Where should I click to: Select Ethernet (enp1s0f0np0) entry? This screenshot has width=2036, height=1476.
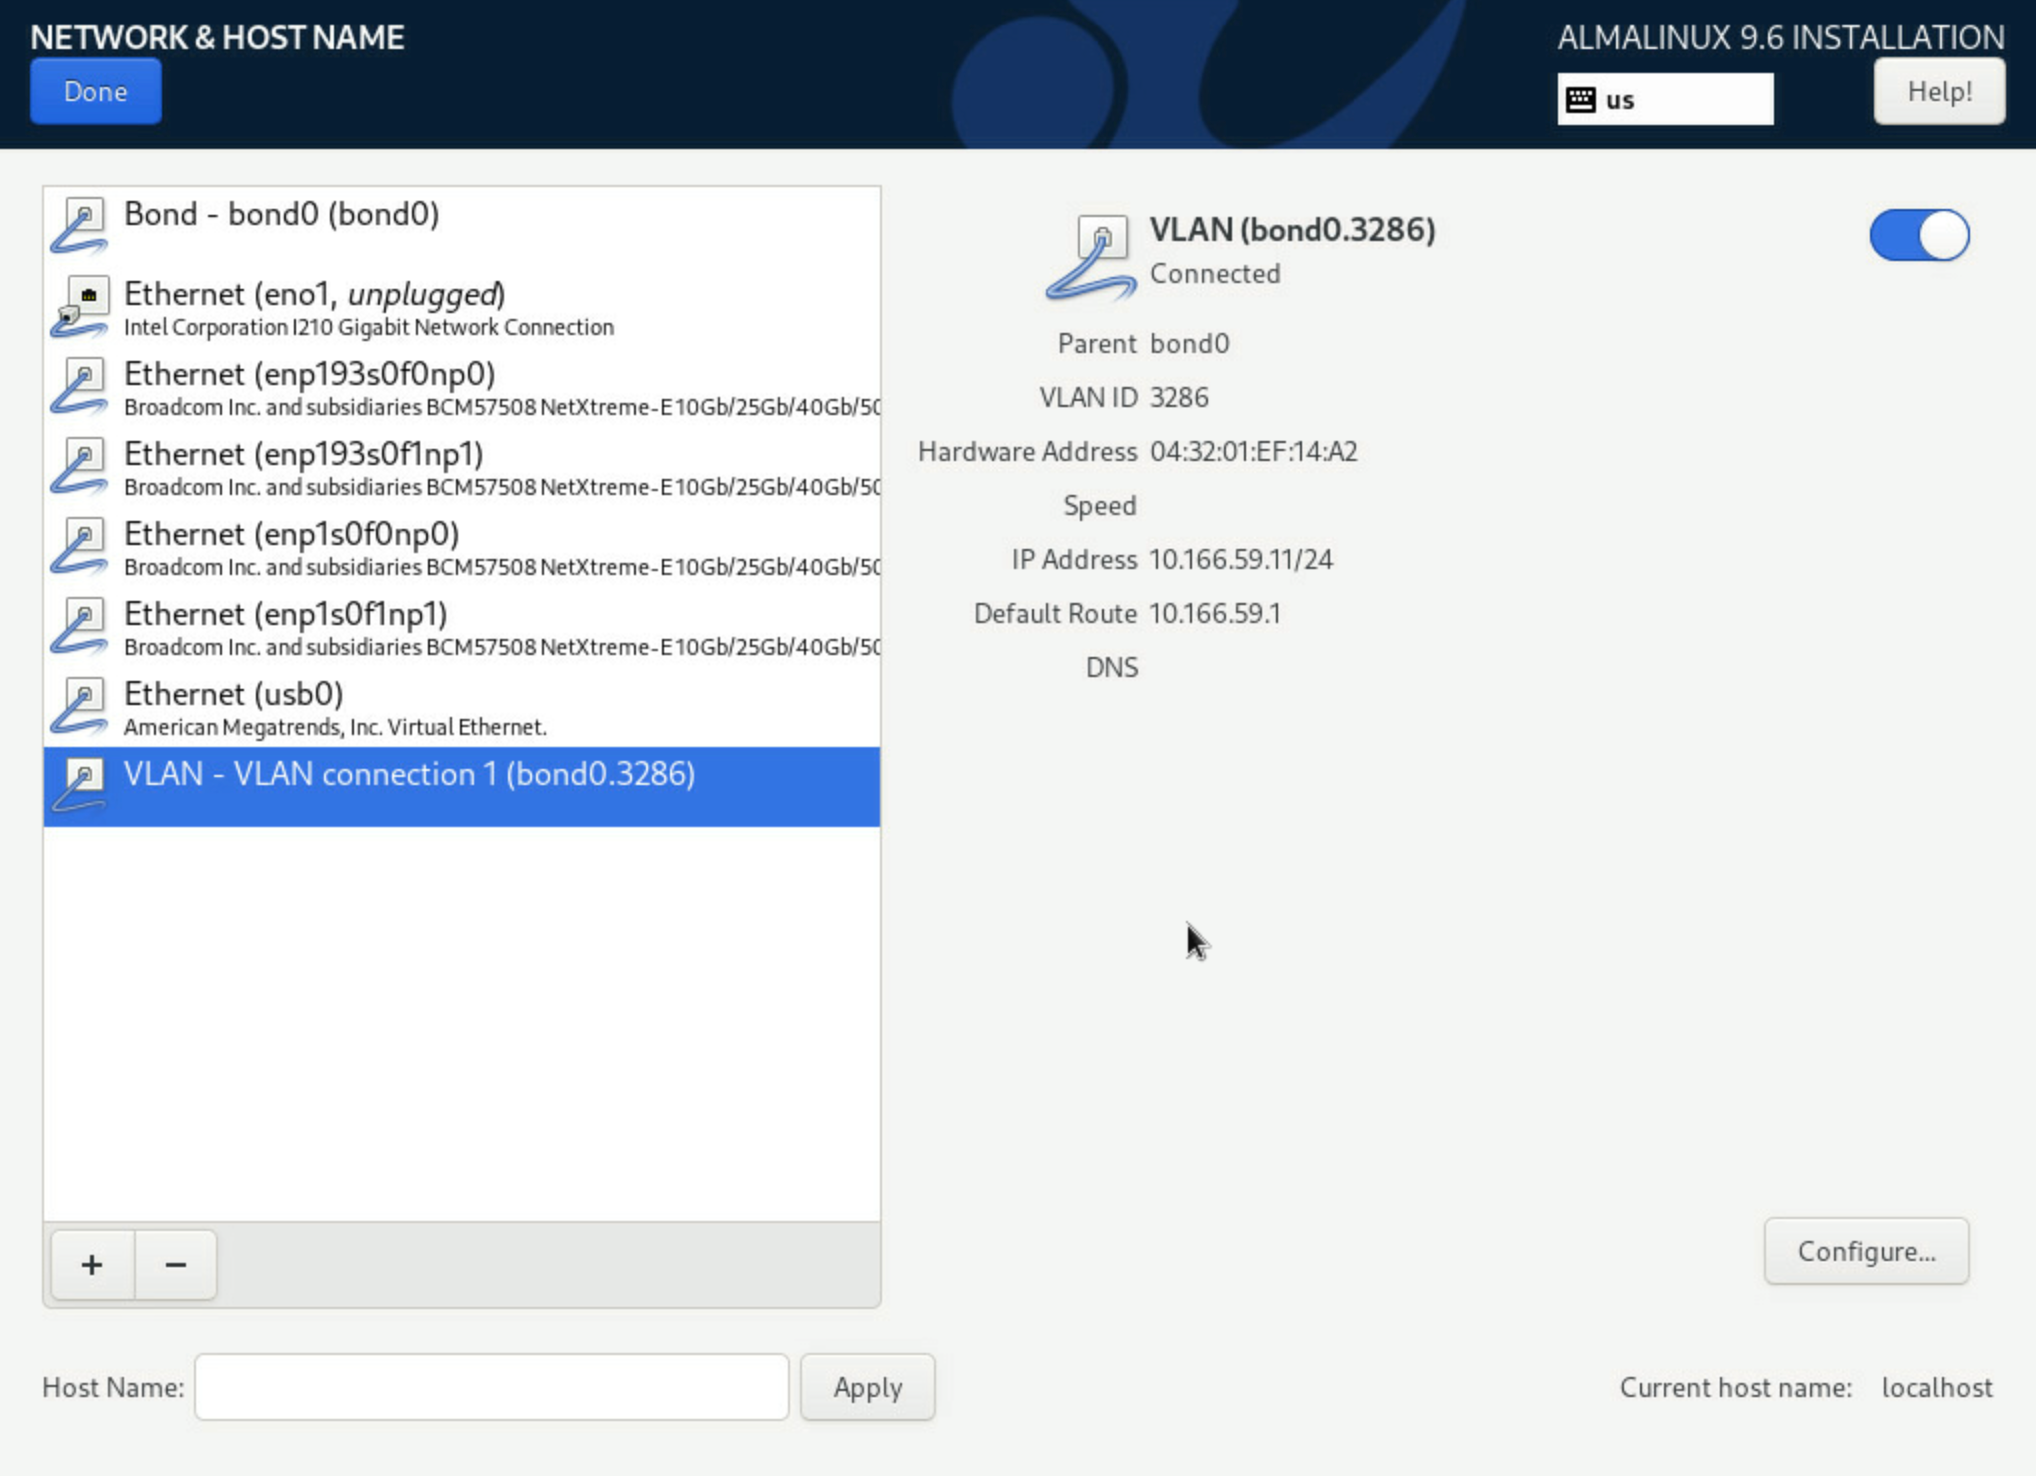click(x=462, y=546)
